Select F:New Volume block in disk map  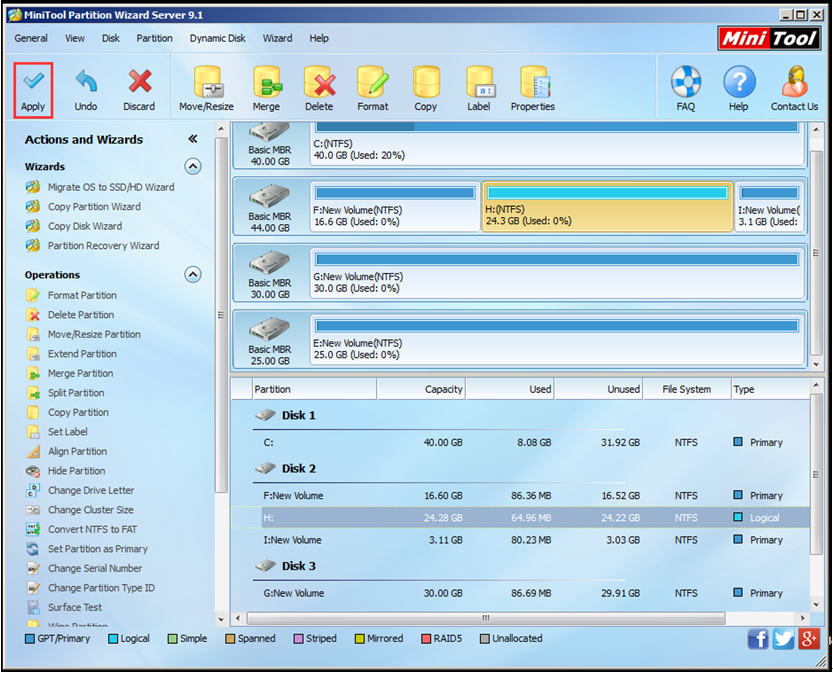tap(395, 207)
